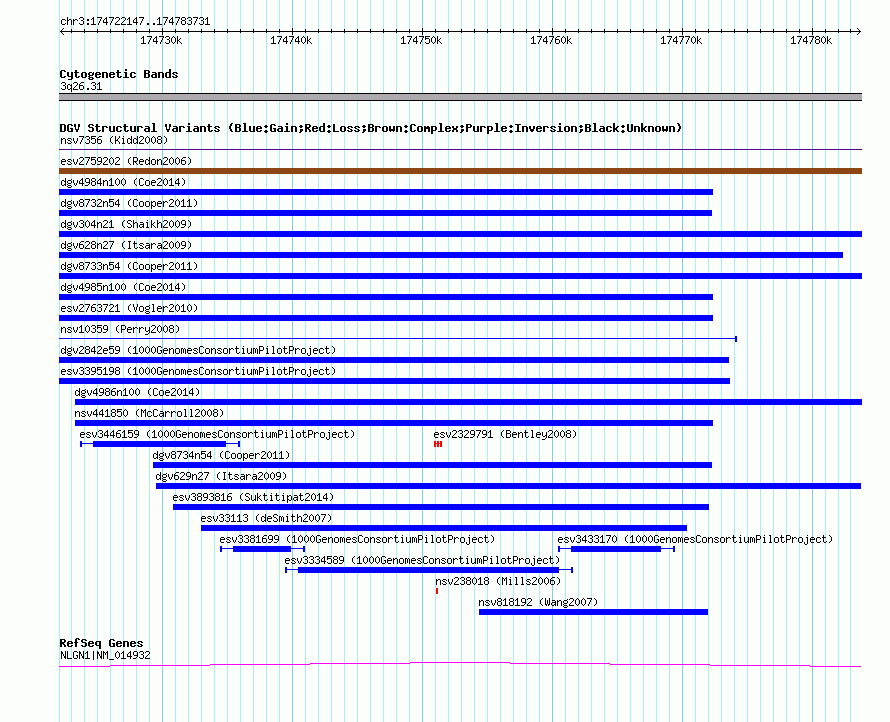Click dgv4986n100 (Coe2014) label
Image resolution: width=890 pixels, height=722 pixels.
[x=137, y=392]
